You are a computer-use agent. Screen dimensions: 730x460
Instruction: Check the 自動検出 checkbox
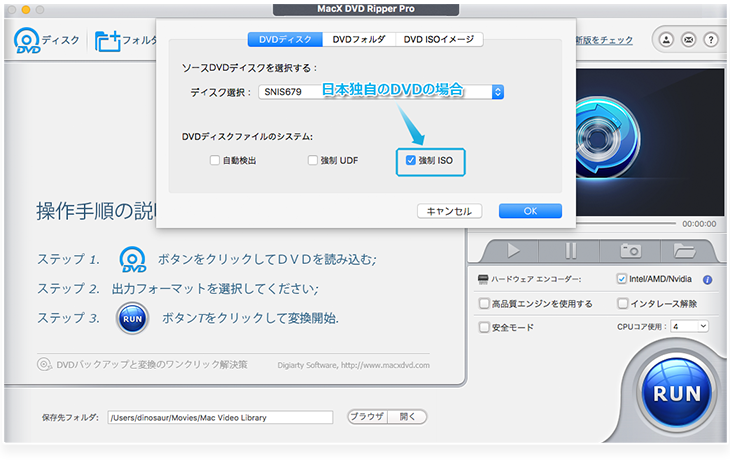[213, 160]
